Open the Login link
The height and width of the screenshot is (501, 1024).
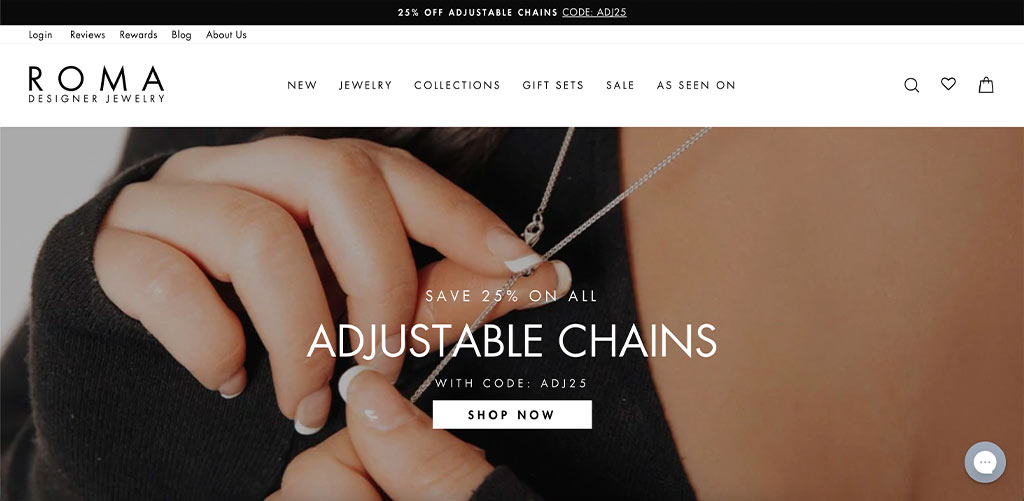[x=40, y=35]
